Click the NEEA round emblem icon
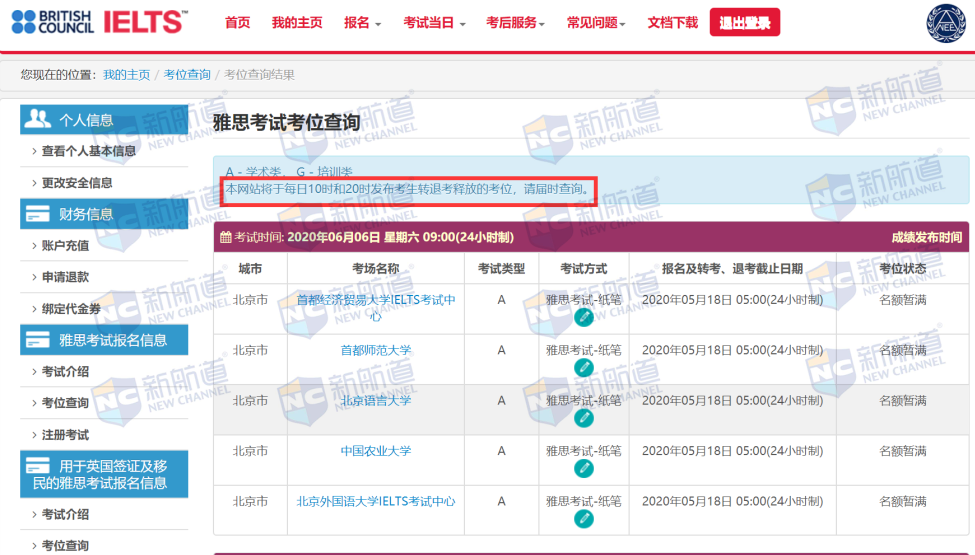 pyautogui.click(x=946, y=24)
